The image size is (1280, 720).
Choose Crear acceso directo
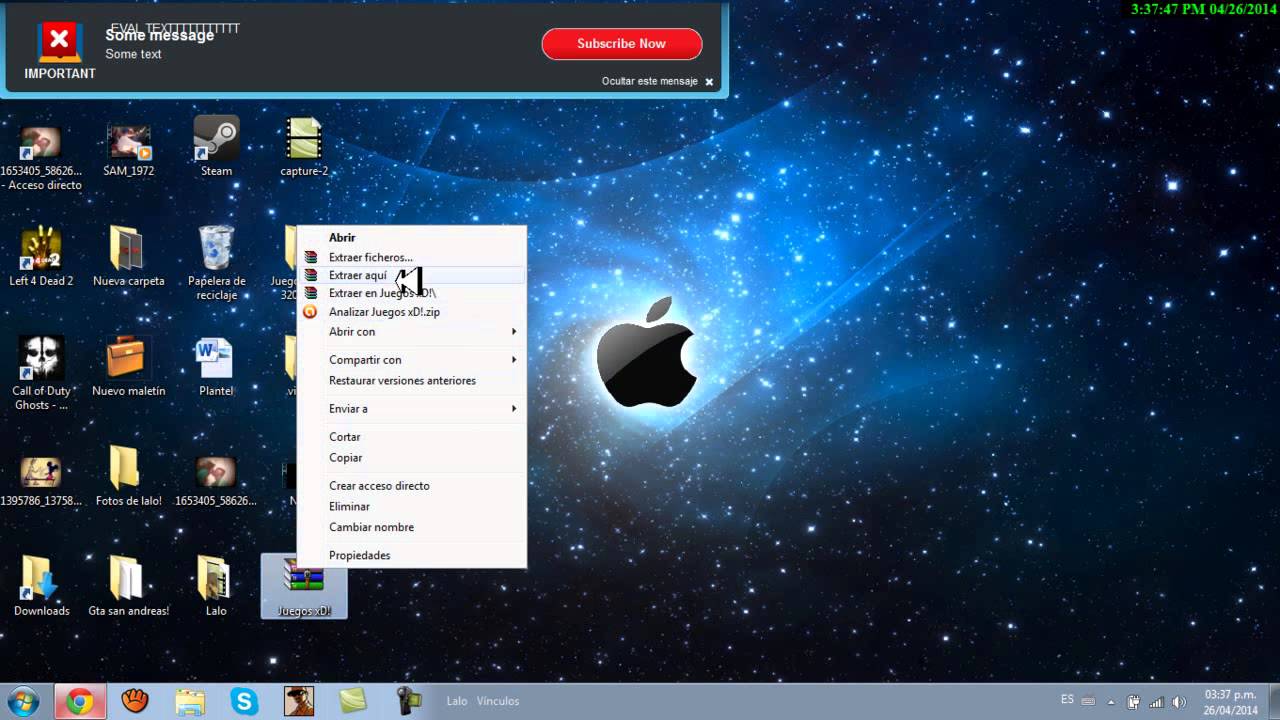[x=412, y=486]
